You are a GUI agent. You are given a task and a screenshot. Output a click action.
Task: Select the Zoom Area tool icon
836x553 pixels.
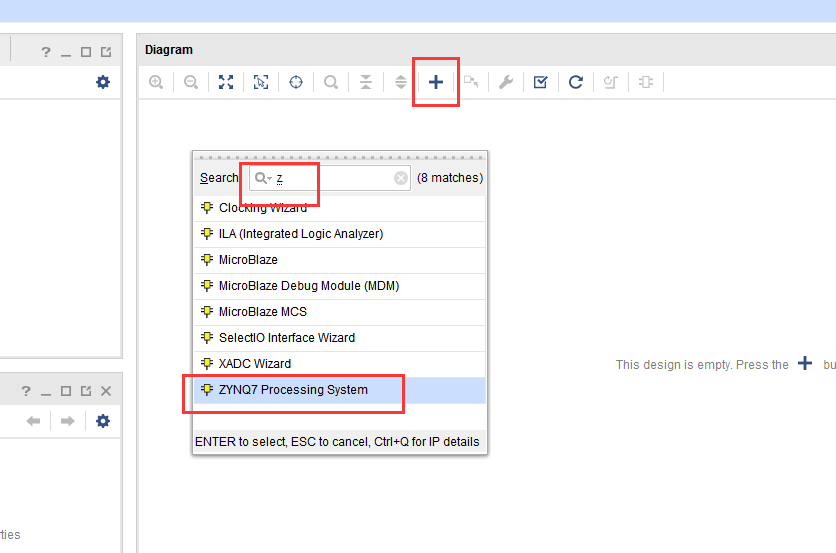[261, 82]
